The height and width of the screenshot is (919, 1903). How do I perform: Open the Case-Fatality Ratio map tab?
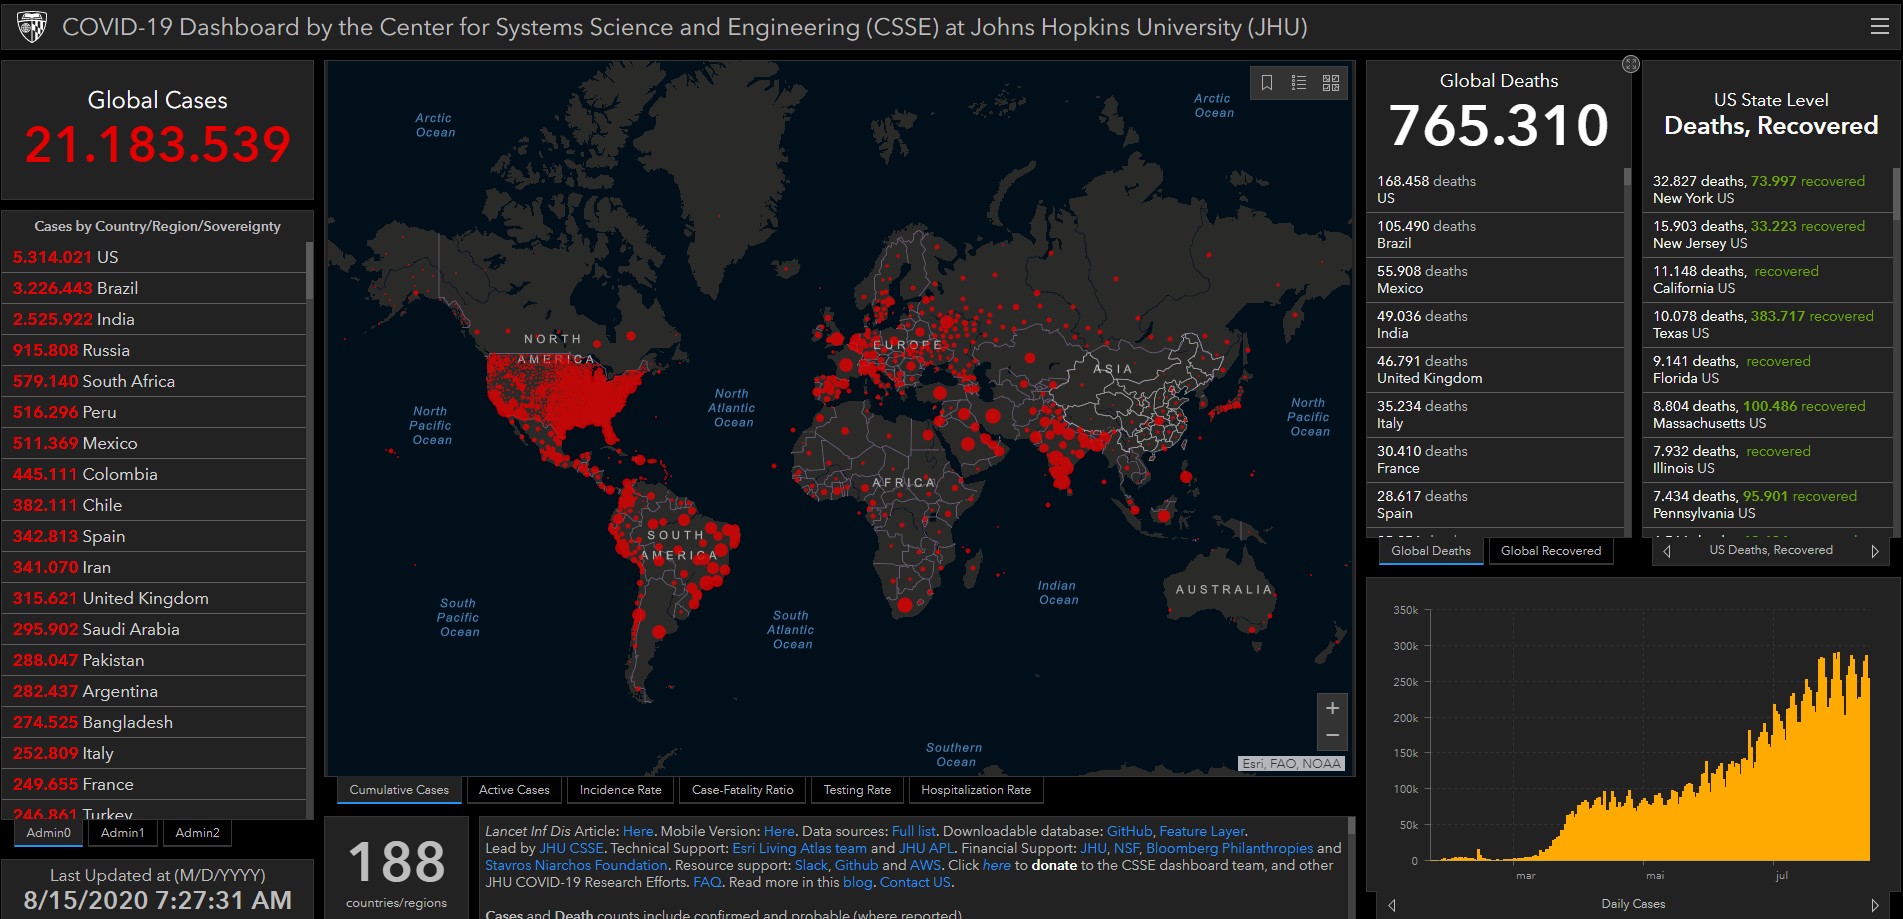[742, 790]
